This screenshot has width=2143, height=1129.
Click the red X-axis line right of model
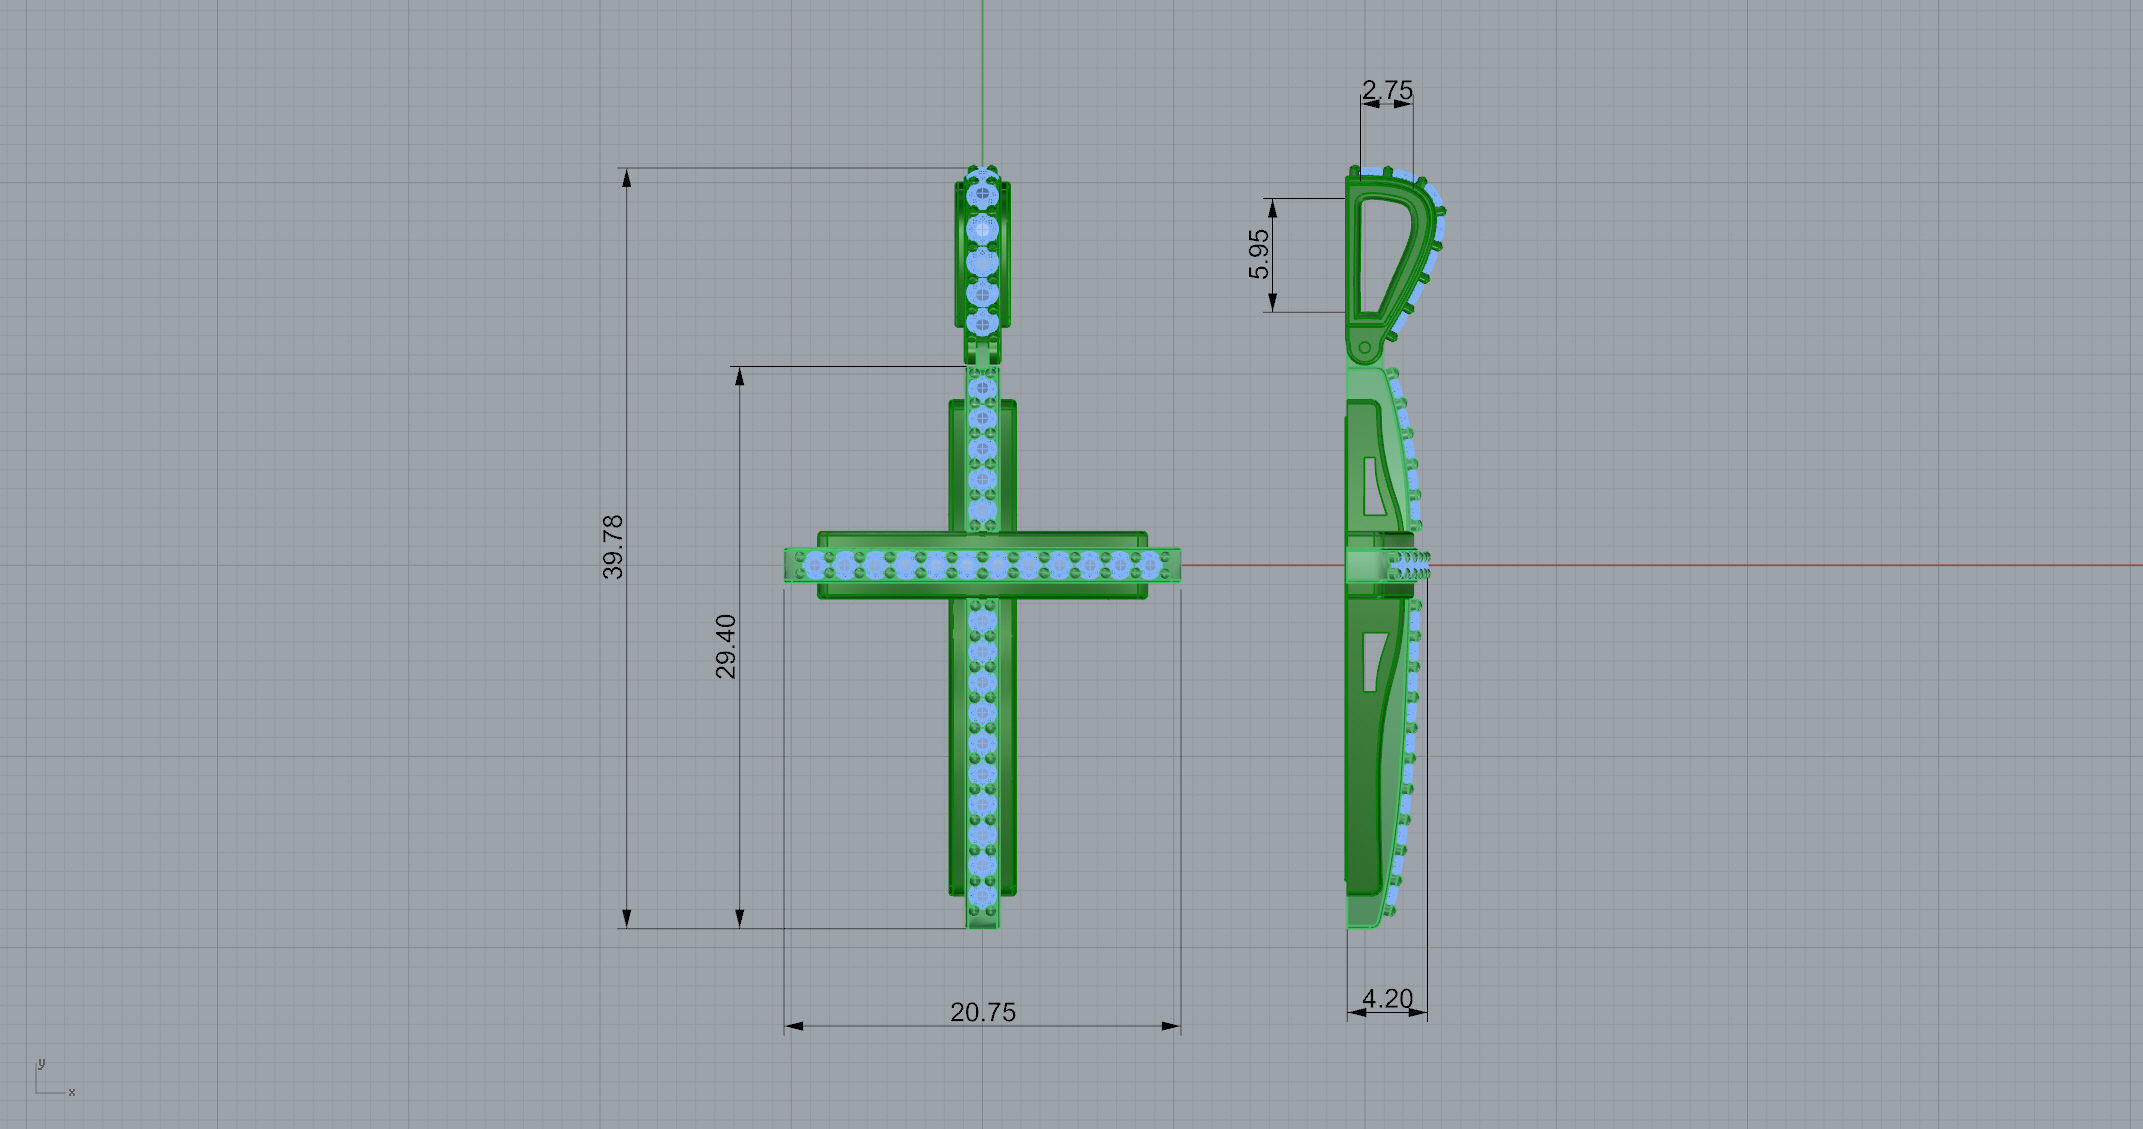coord(1700,565)
